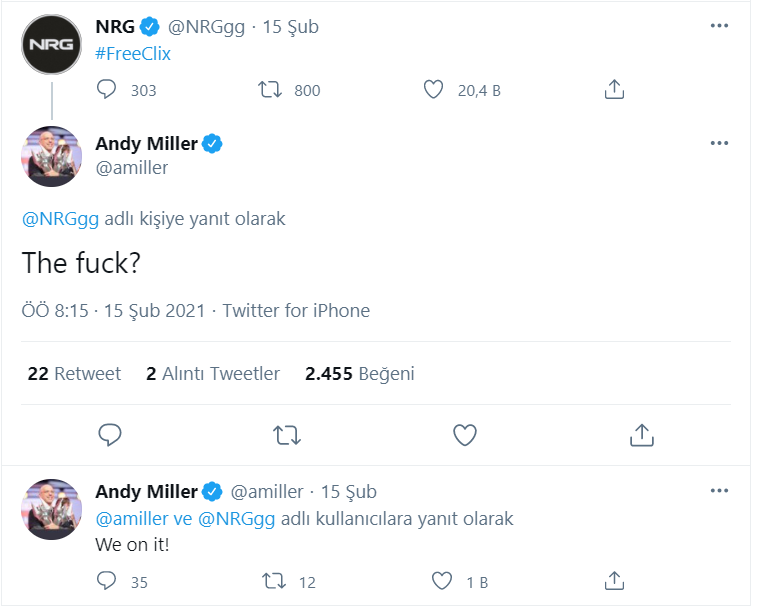Like the "The fuck?" tweet

[464, 435]
